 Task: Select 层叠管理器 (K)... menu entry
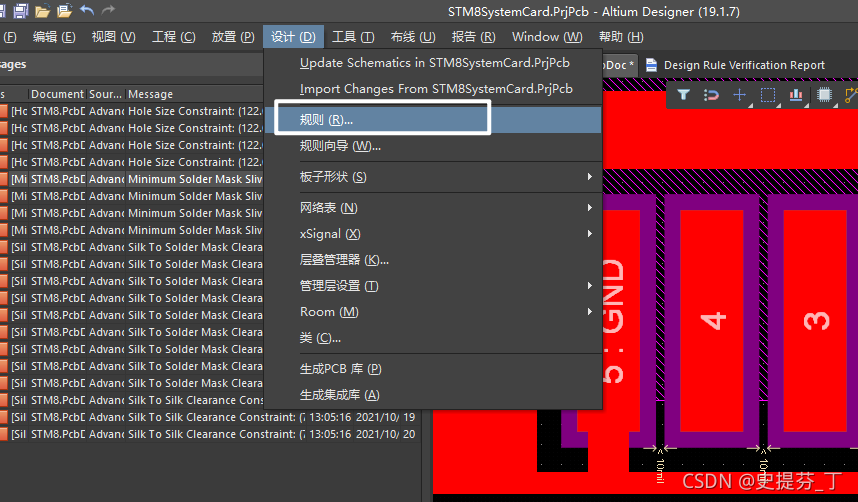(x=433, y=260)
